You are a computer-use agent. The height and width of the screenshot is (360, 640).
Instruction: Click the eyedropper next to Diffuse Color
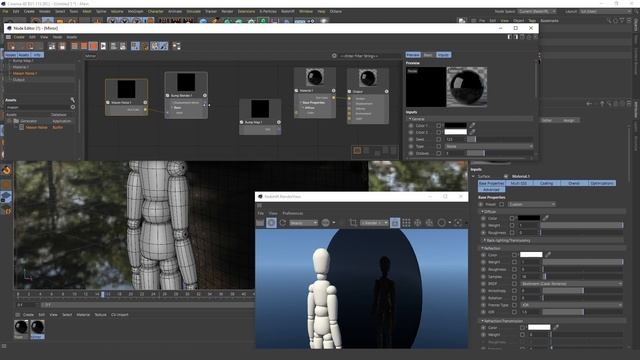click(545, 218)
